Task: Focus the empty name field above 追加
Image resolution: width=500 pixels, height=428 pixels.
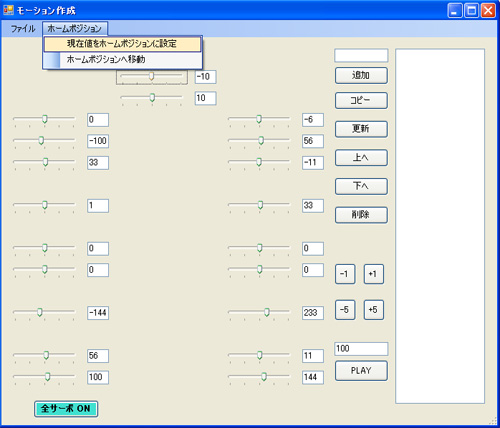Action: pos(361,55)
